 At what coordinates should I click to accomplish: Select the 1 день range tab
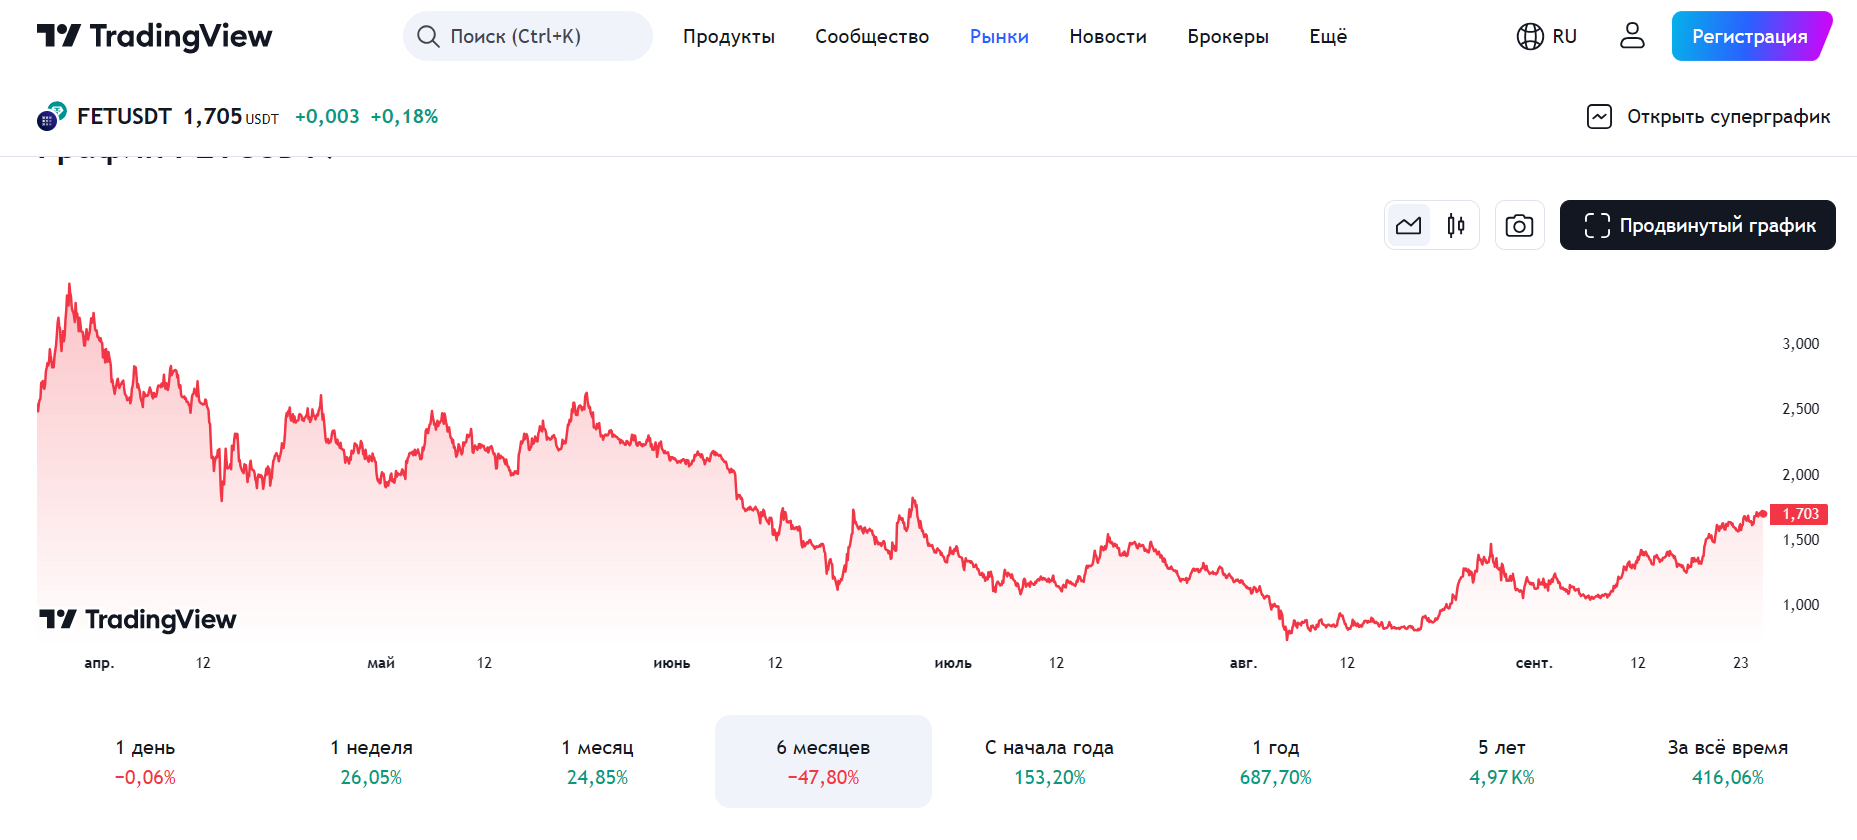click(x=145, y=761)
